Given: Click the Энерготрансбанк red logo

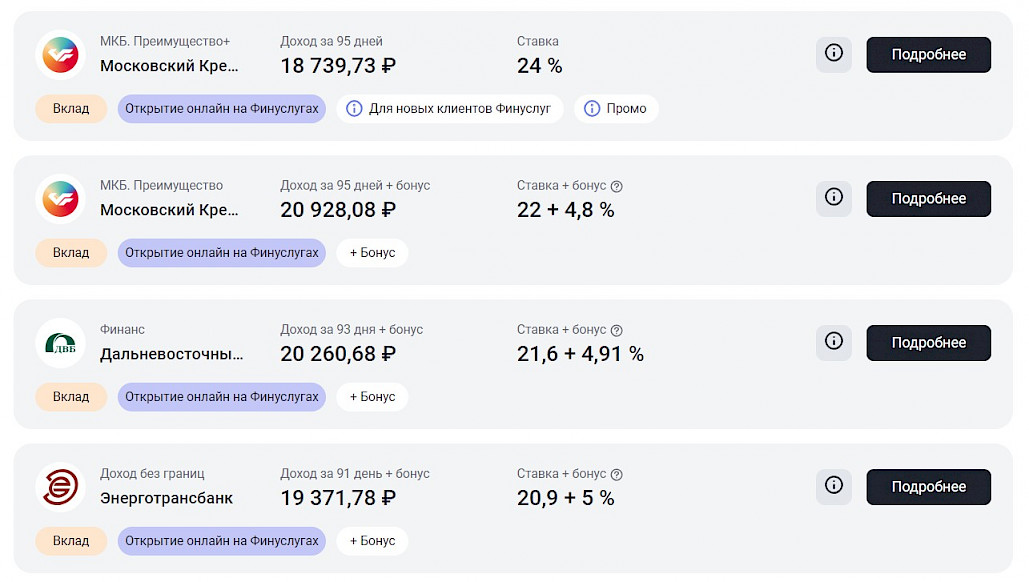Looking at the screenshot, I should pos(60,487).
